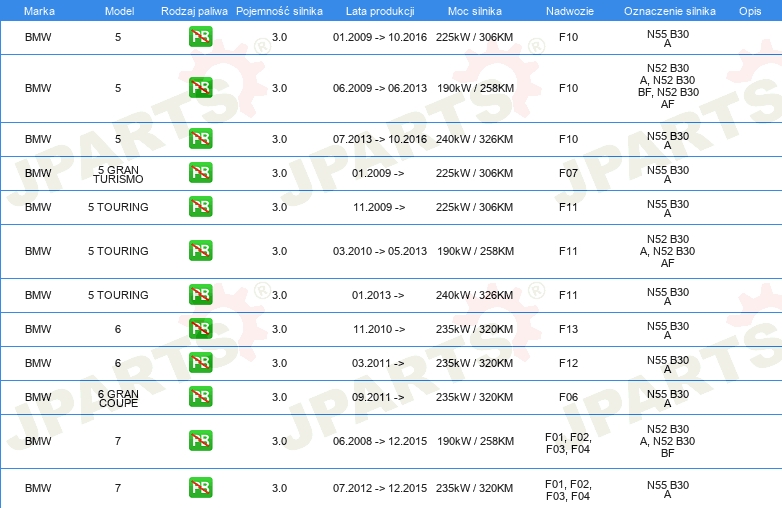Screen dimensions: 782x508
Task: Click the Model column header
Action: point(119,11)
